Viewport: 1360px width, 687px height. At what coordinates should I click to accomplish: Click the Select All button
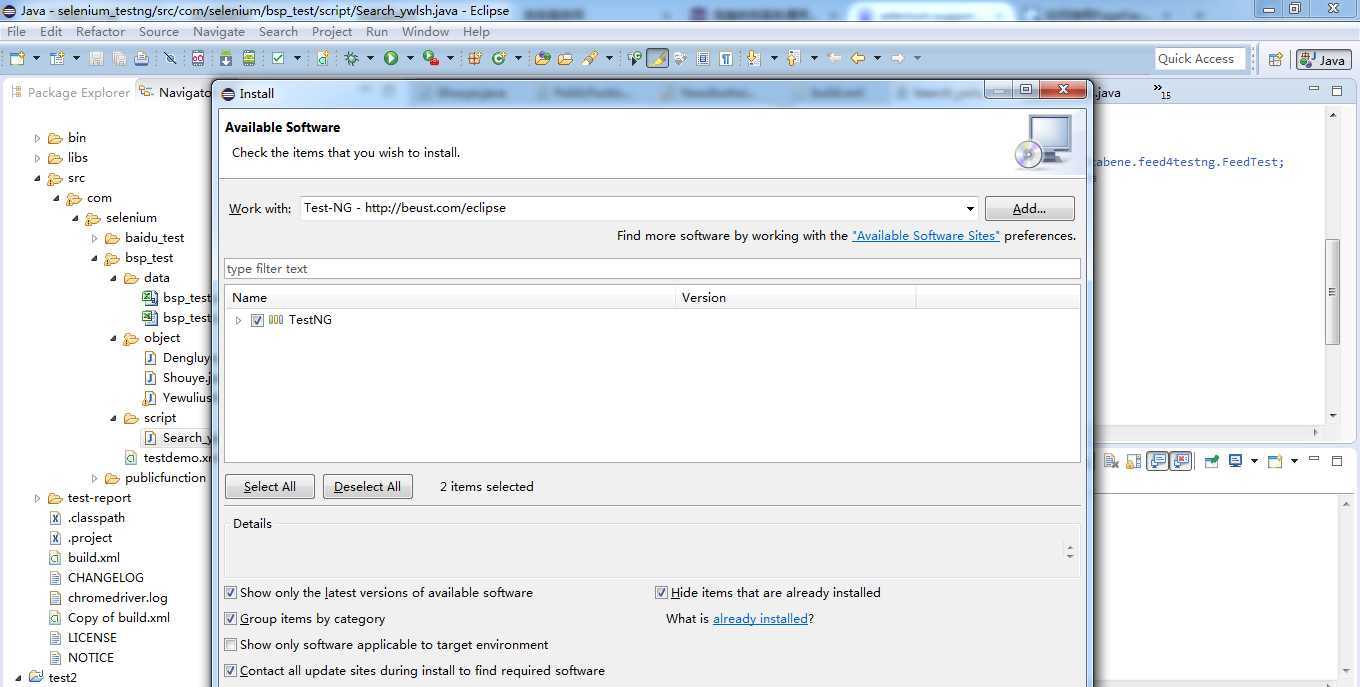pyautogui.click(x=269, y=487)
